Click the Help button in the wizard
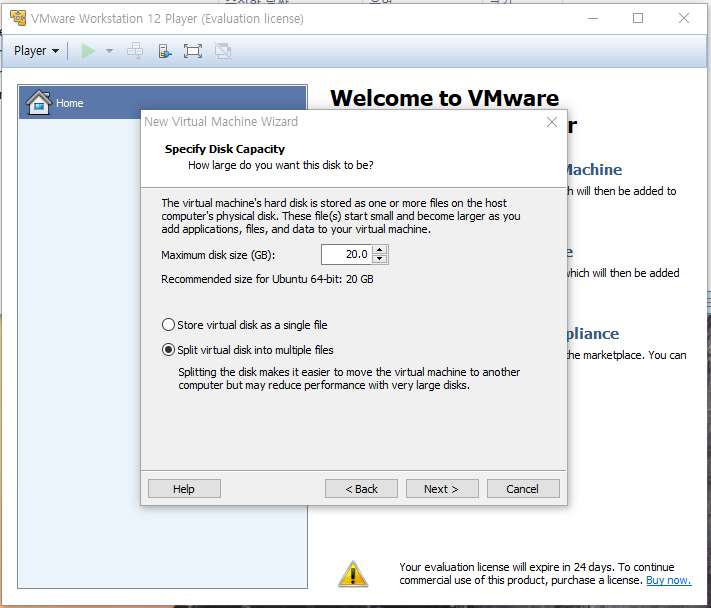Screen dimensions: 711x608 (184, 489)
